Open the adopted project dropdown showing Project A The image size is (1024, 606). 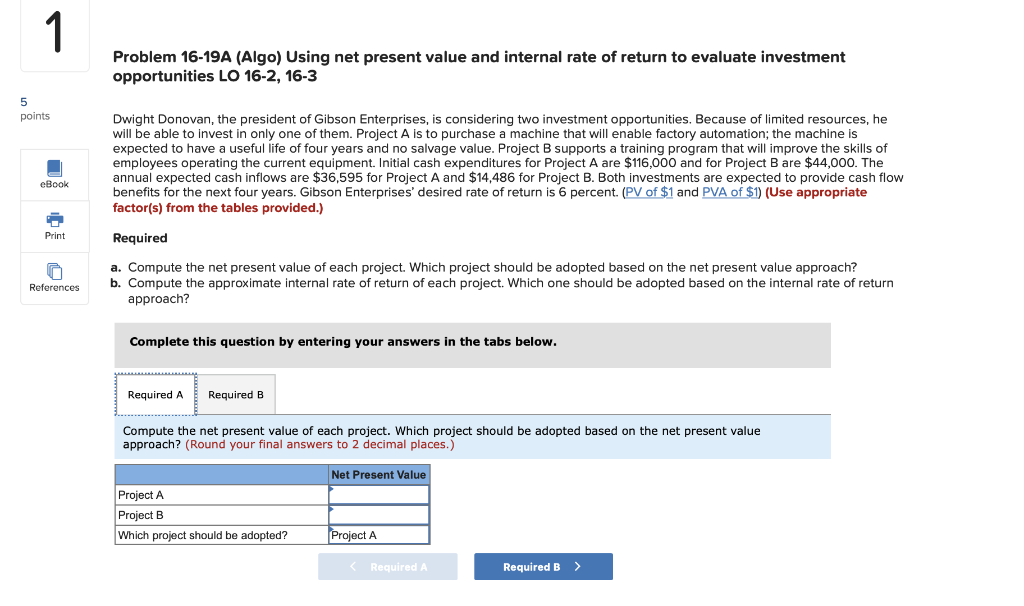[378, 534]
